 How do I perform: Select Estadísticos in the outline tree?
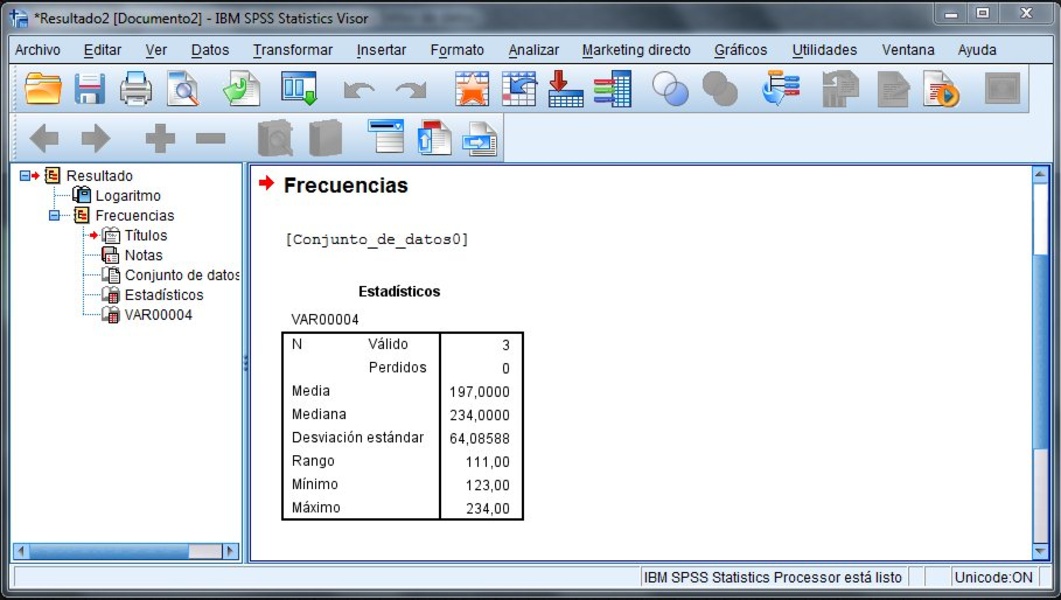[x=163, y=295]
